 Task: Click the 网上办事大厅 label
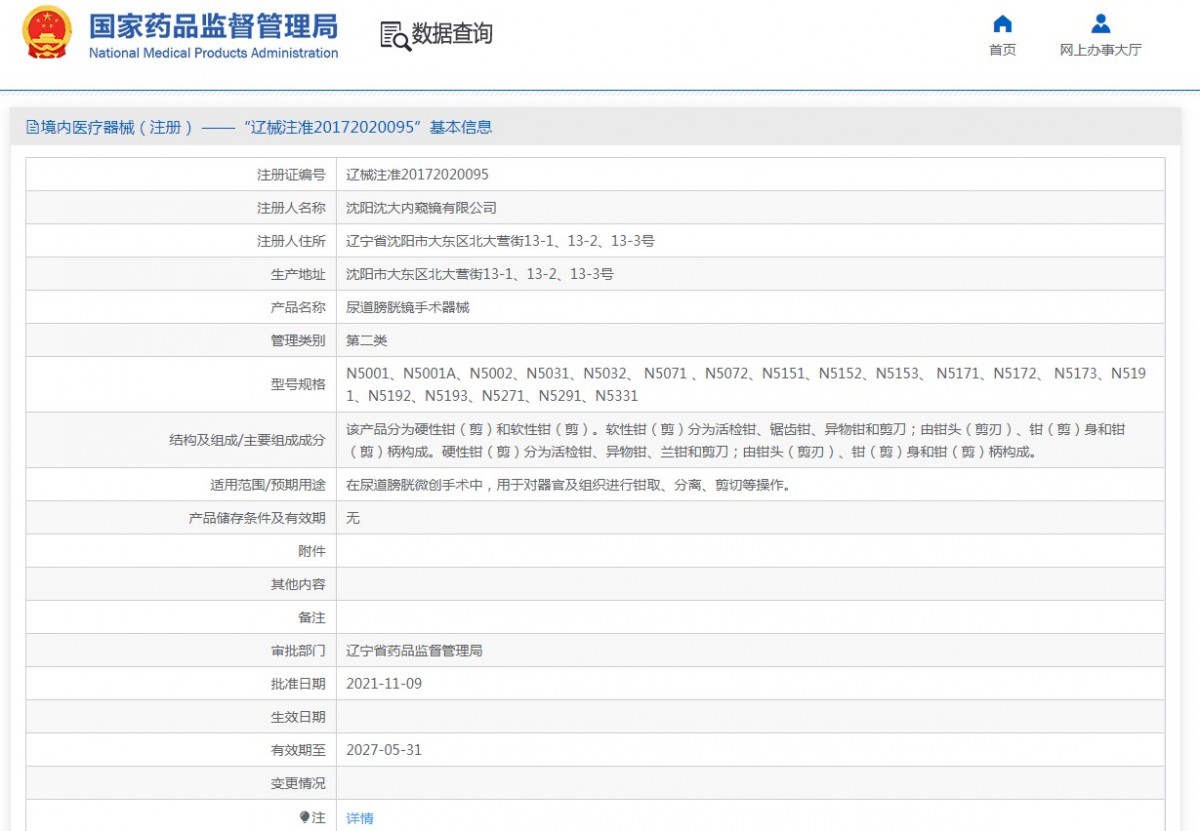[x=1100, y=50]
